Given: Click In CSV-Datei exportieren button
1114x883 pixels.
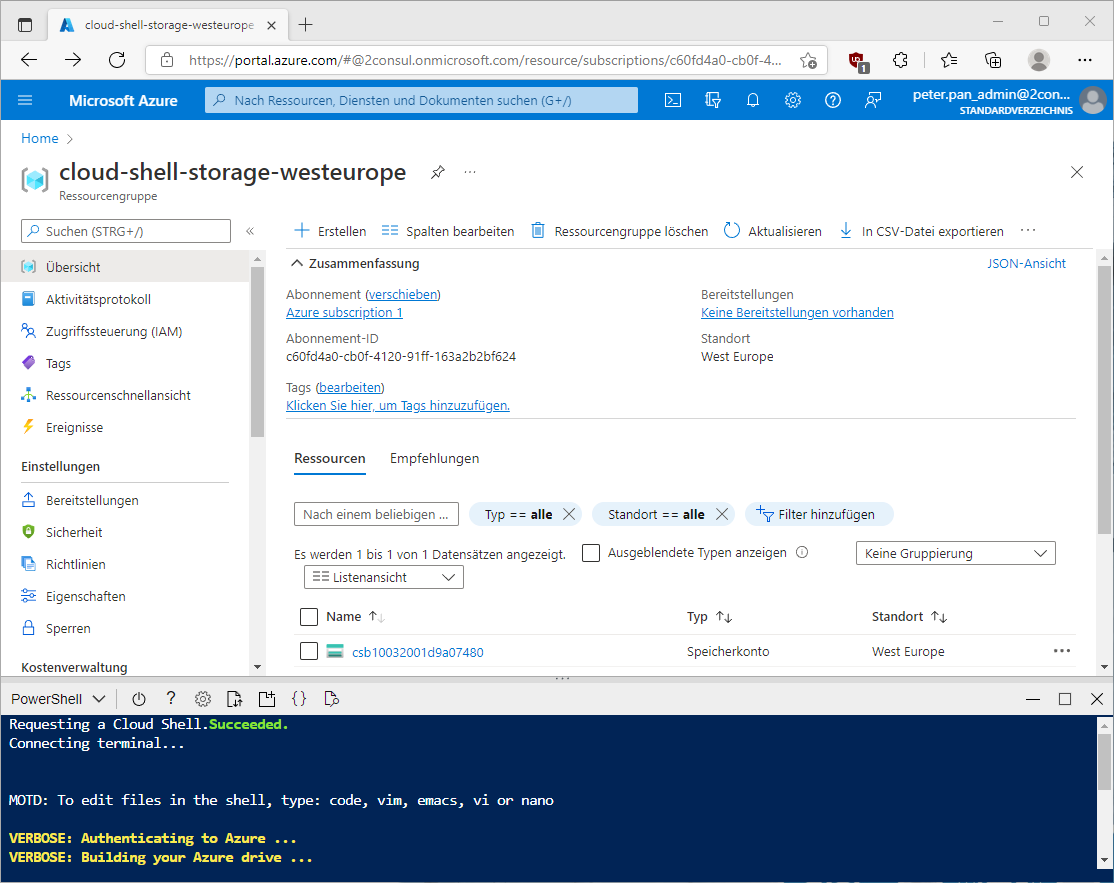Looking at the screenshot, I should [922, 231].
